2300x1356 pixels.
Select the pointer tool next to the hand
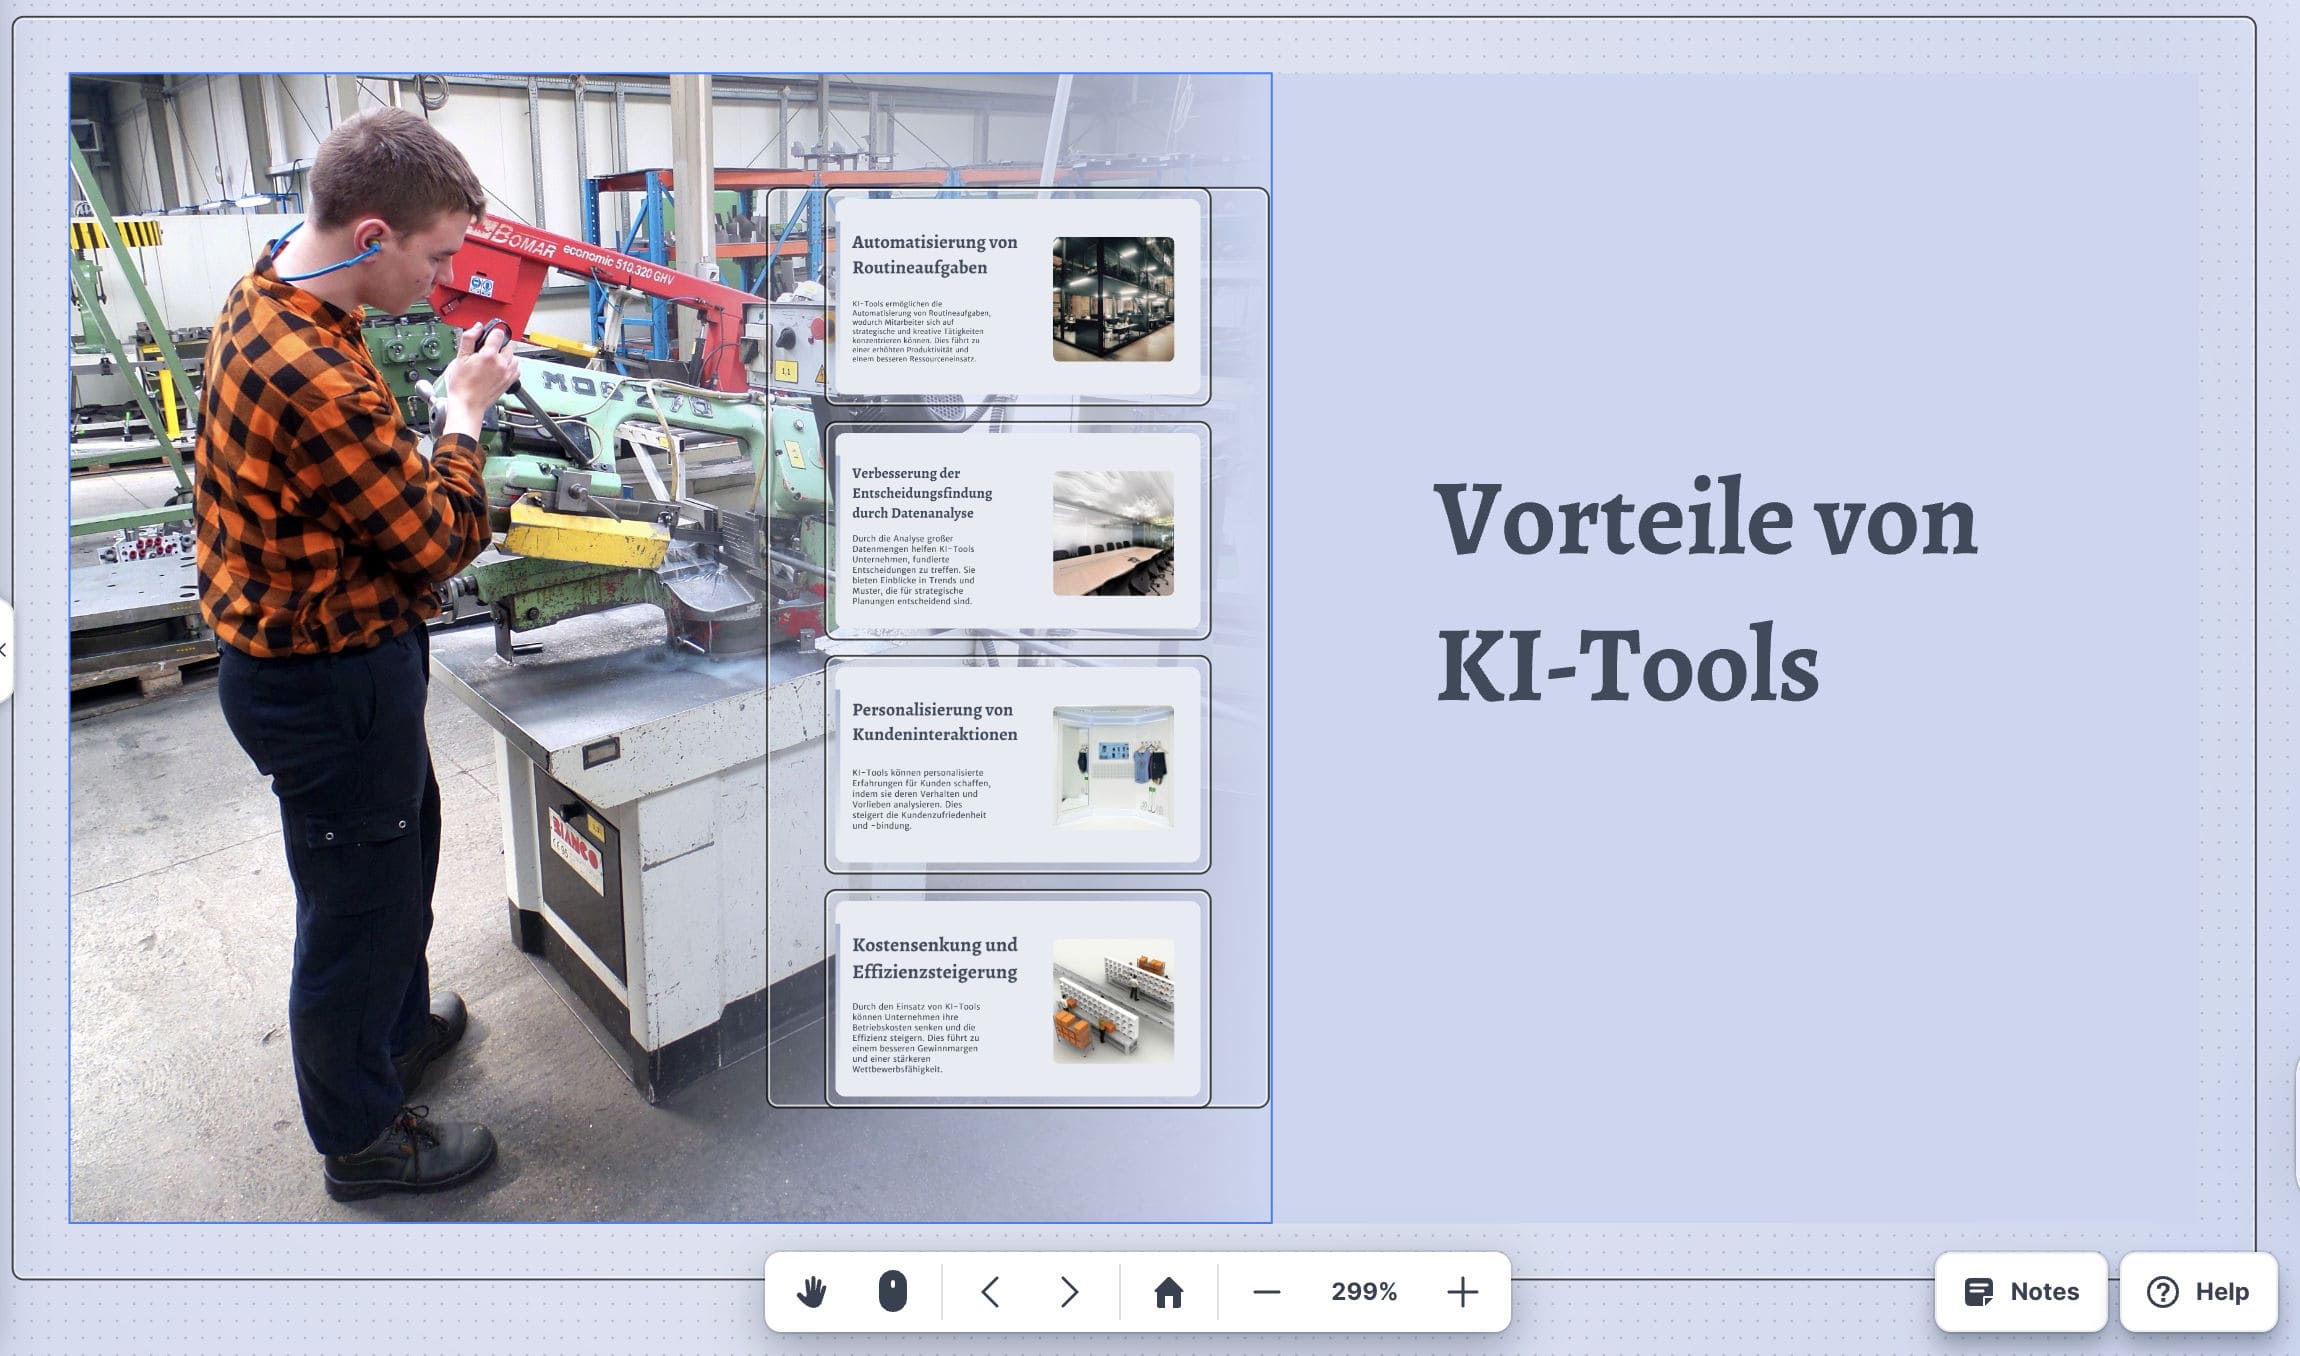[x=893, y=1291]
